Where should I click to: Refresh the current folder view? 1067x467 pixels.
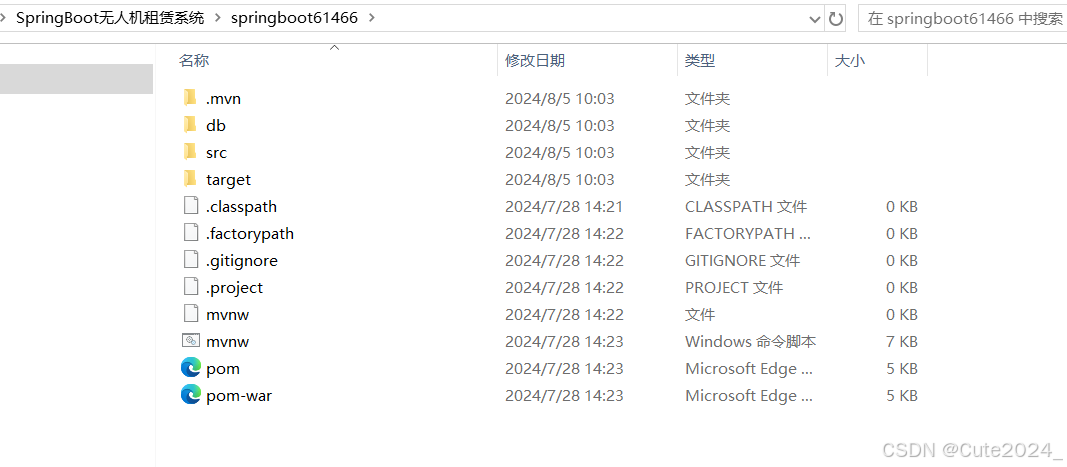[x=836, y=18]
